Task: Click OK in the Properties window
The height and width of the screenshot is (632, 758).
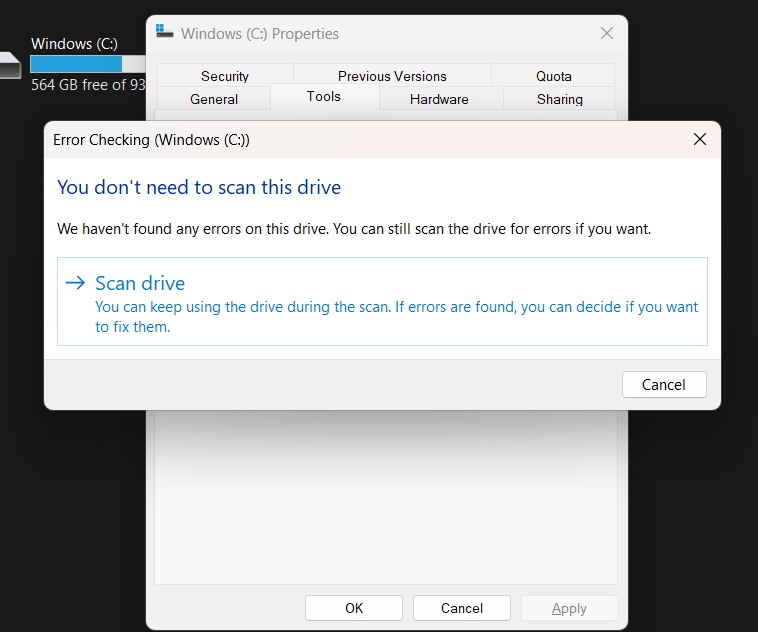Action: (354, 608)
